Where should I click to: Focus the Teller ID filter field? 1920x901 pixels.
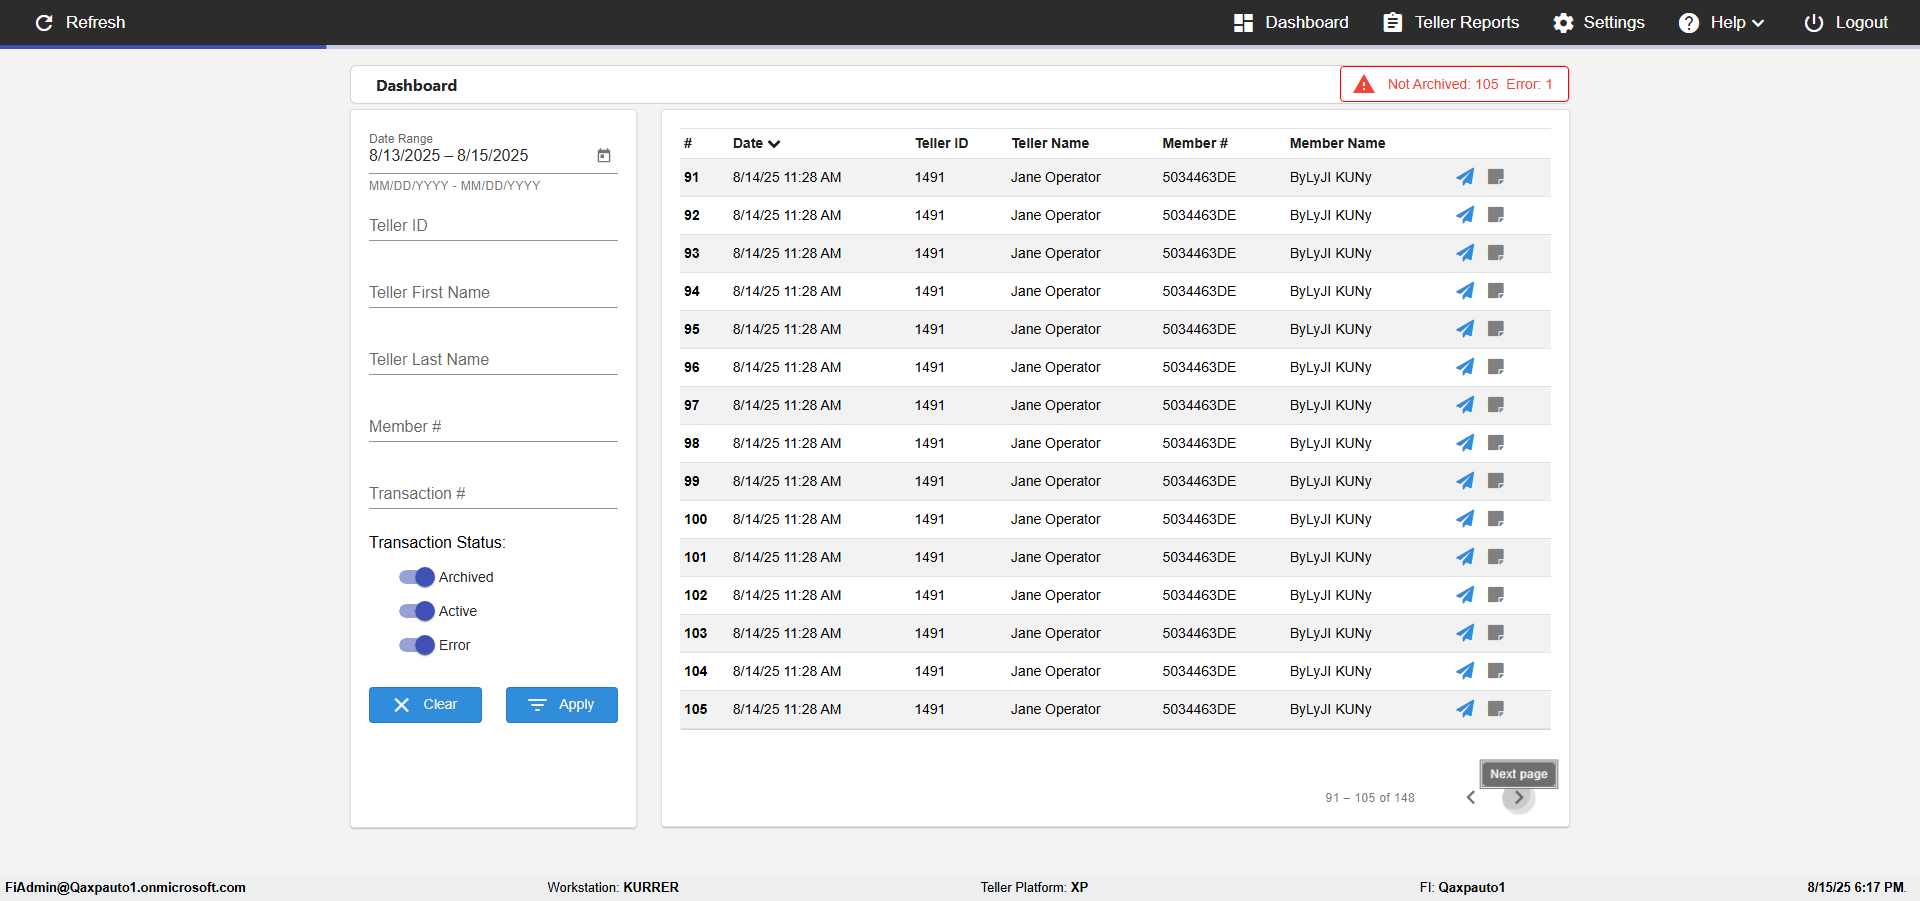(493, 226)
